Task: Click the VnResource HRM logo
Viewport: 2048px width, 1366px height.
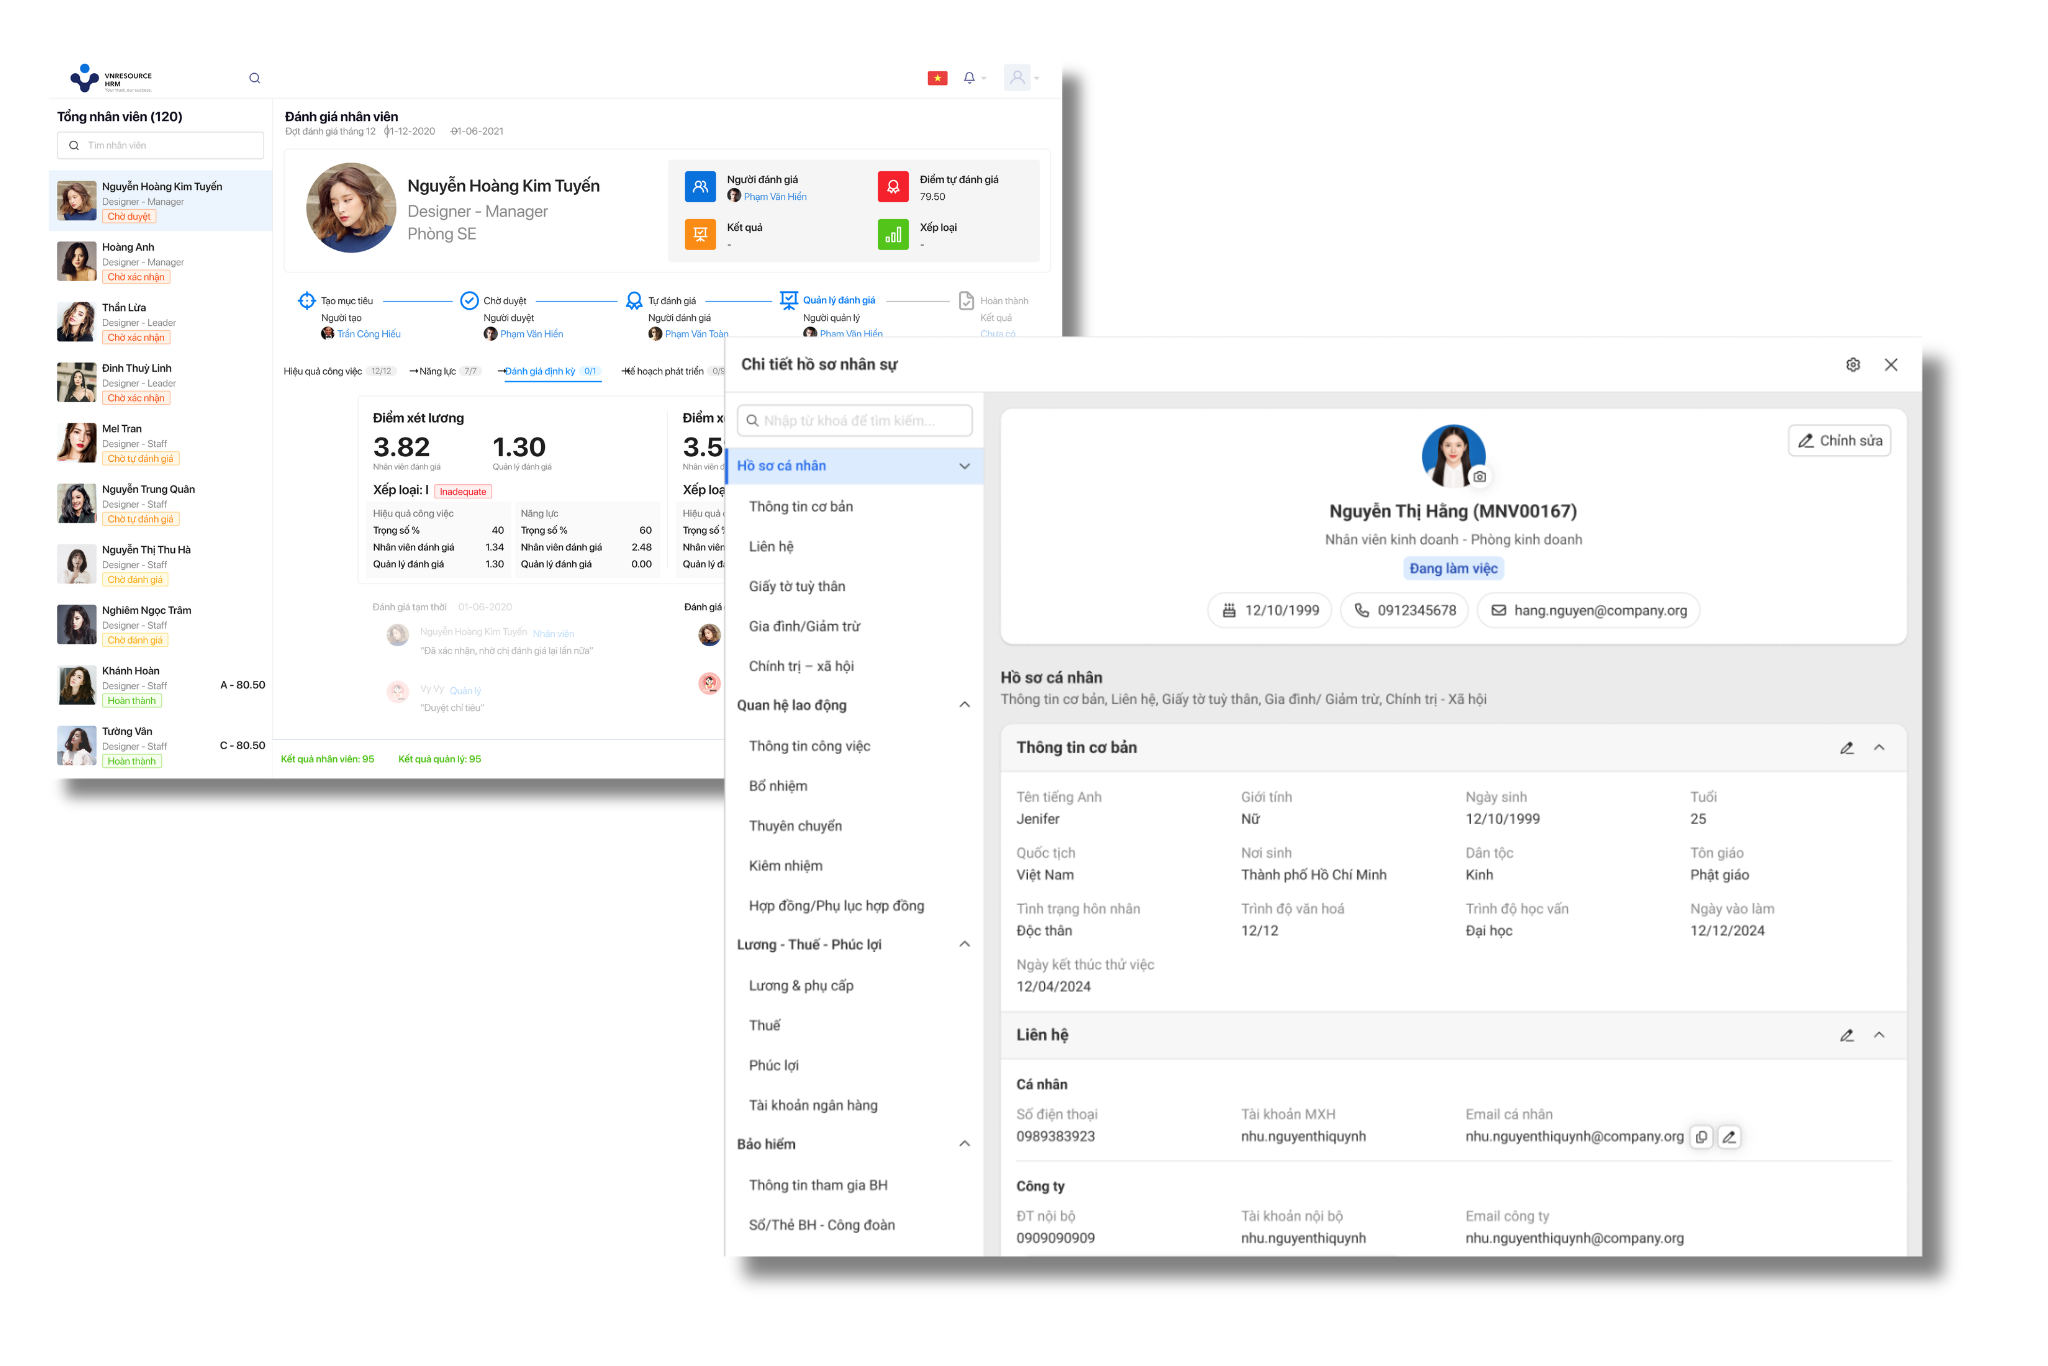Action: click(x=111, y=79)
